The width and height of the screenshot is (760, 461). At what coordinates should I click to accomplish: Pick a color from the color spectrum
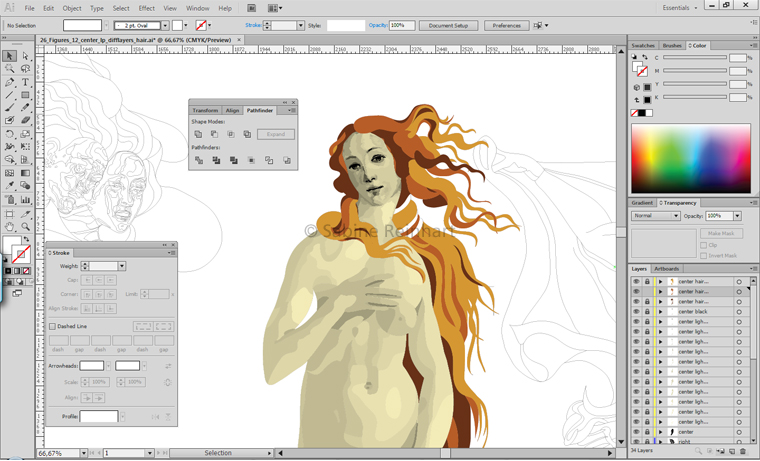tap(690, 158)
